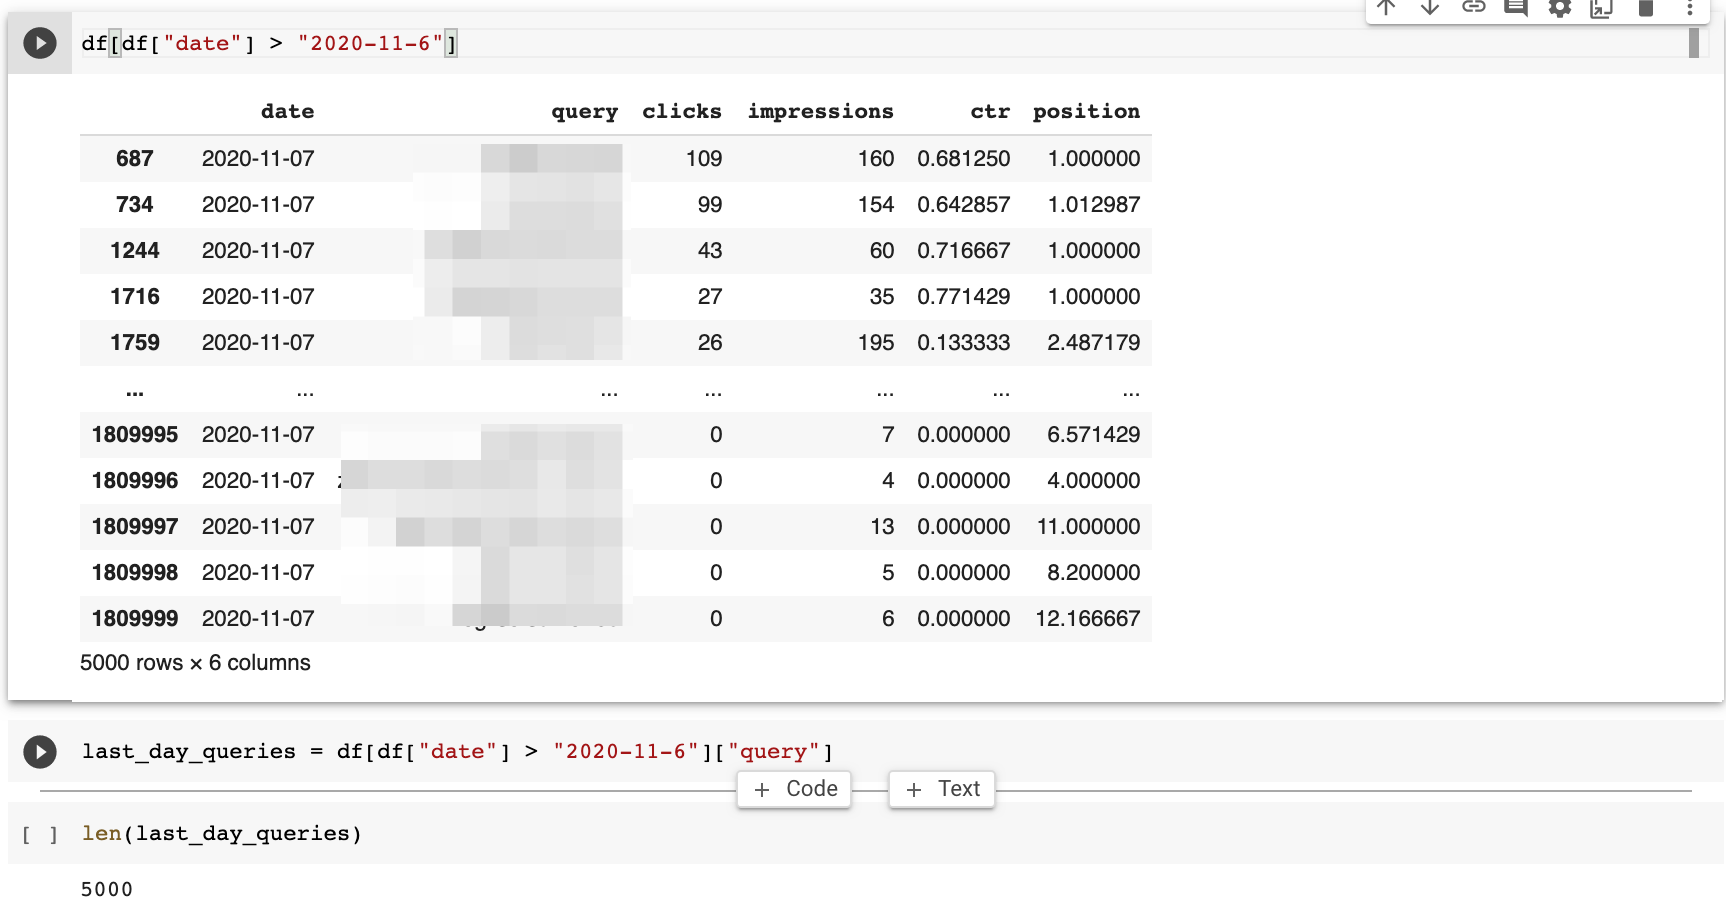Run the last_day_queries assignment cell

pyautogui.click(x=40, y=751)
